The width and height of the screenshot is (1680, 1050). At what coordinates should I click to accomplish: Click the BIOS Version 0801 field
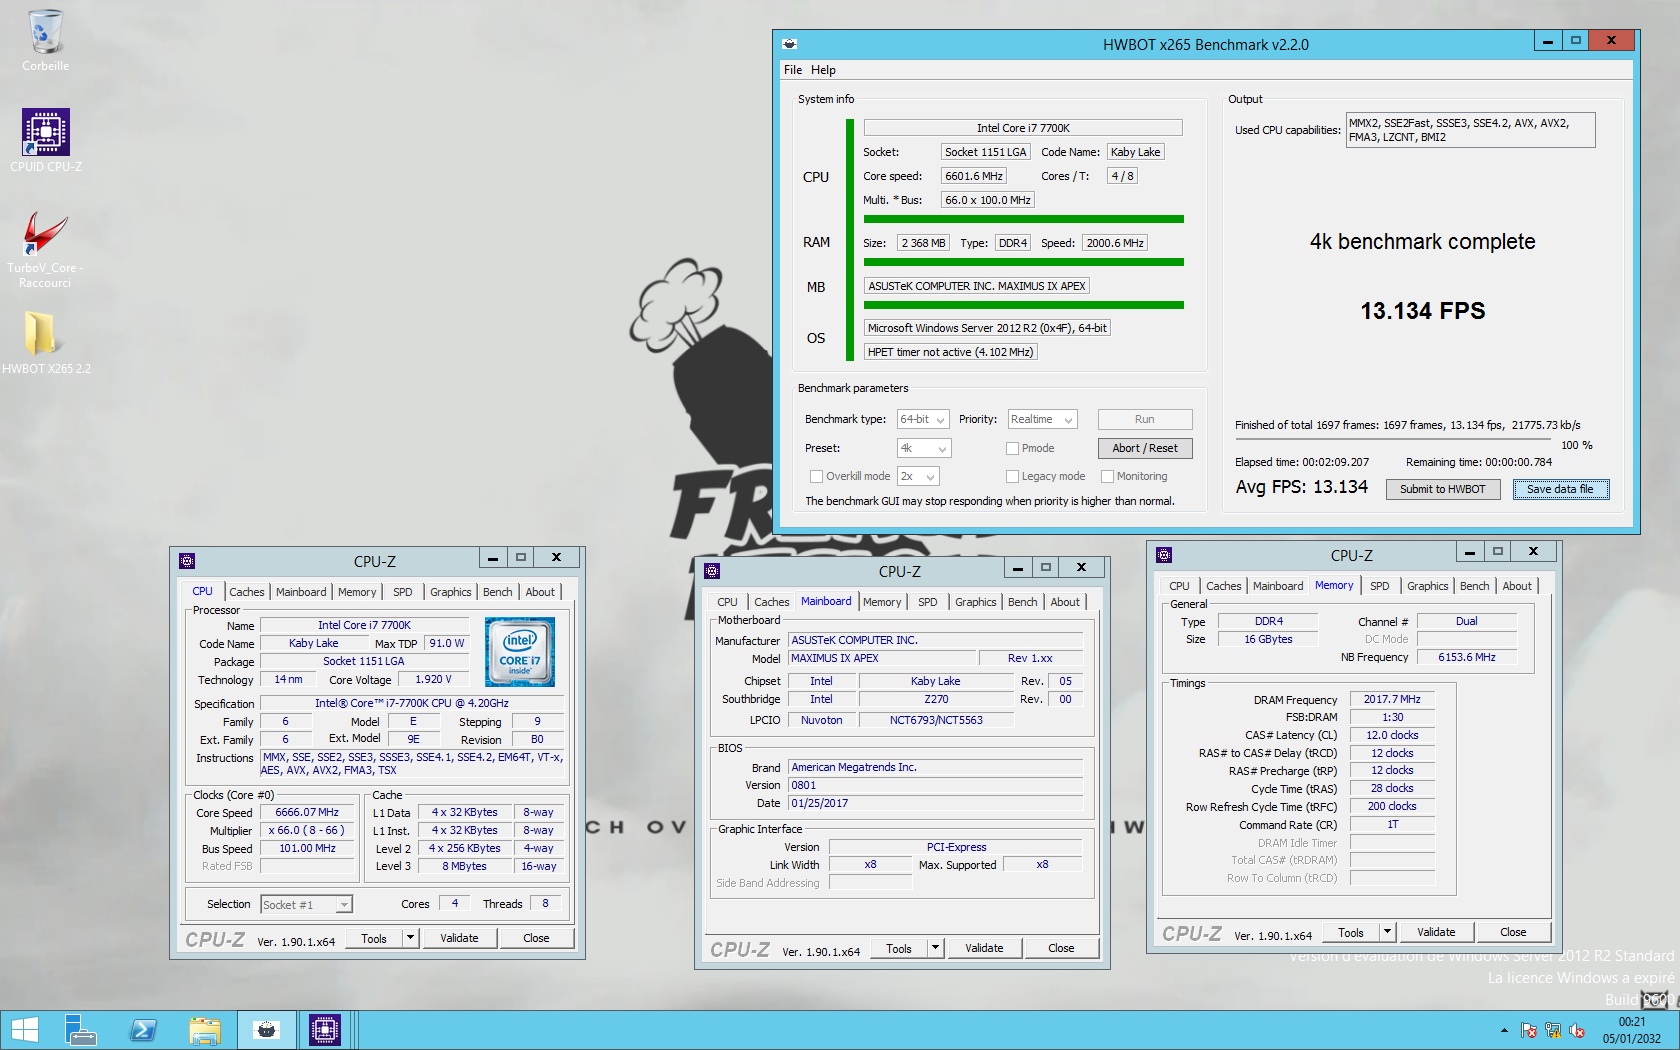point(935,785)
